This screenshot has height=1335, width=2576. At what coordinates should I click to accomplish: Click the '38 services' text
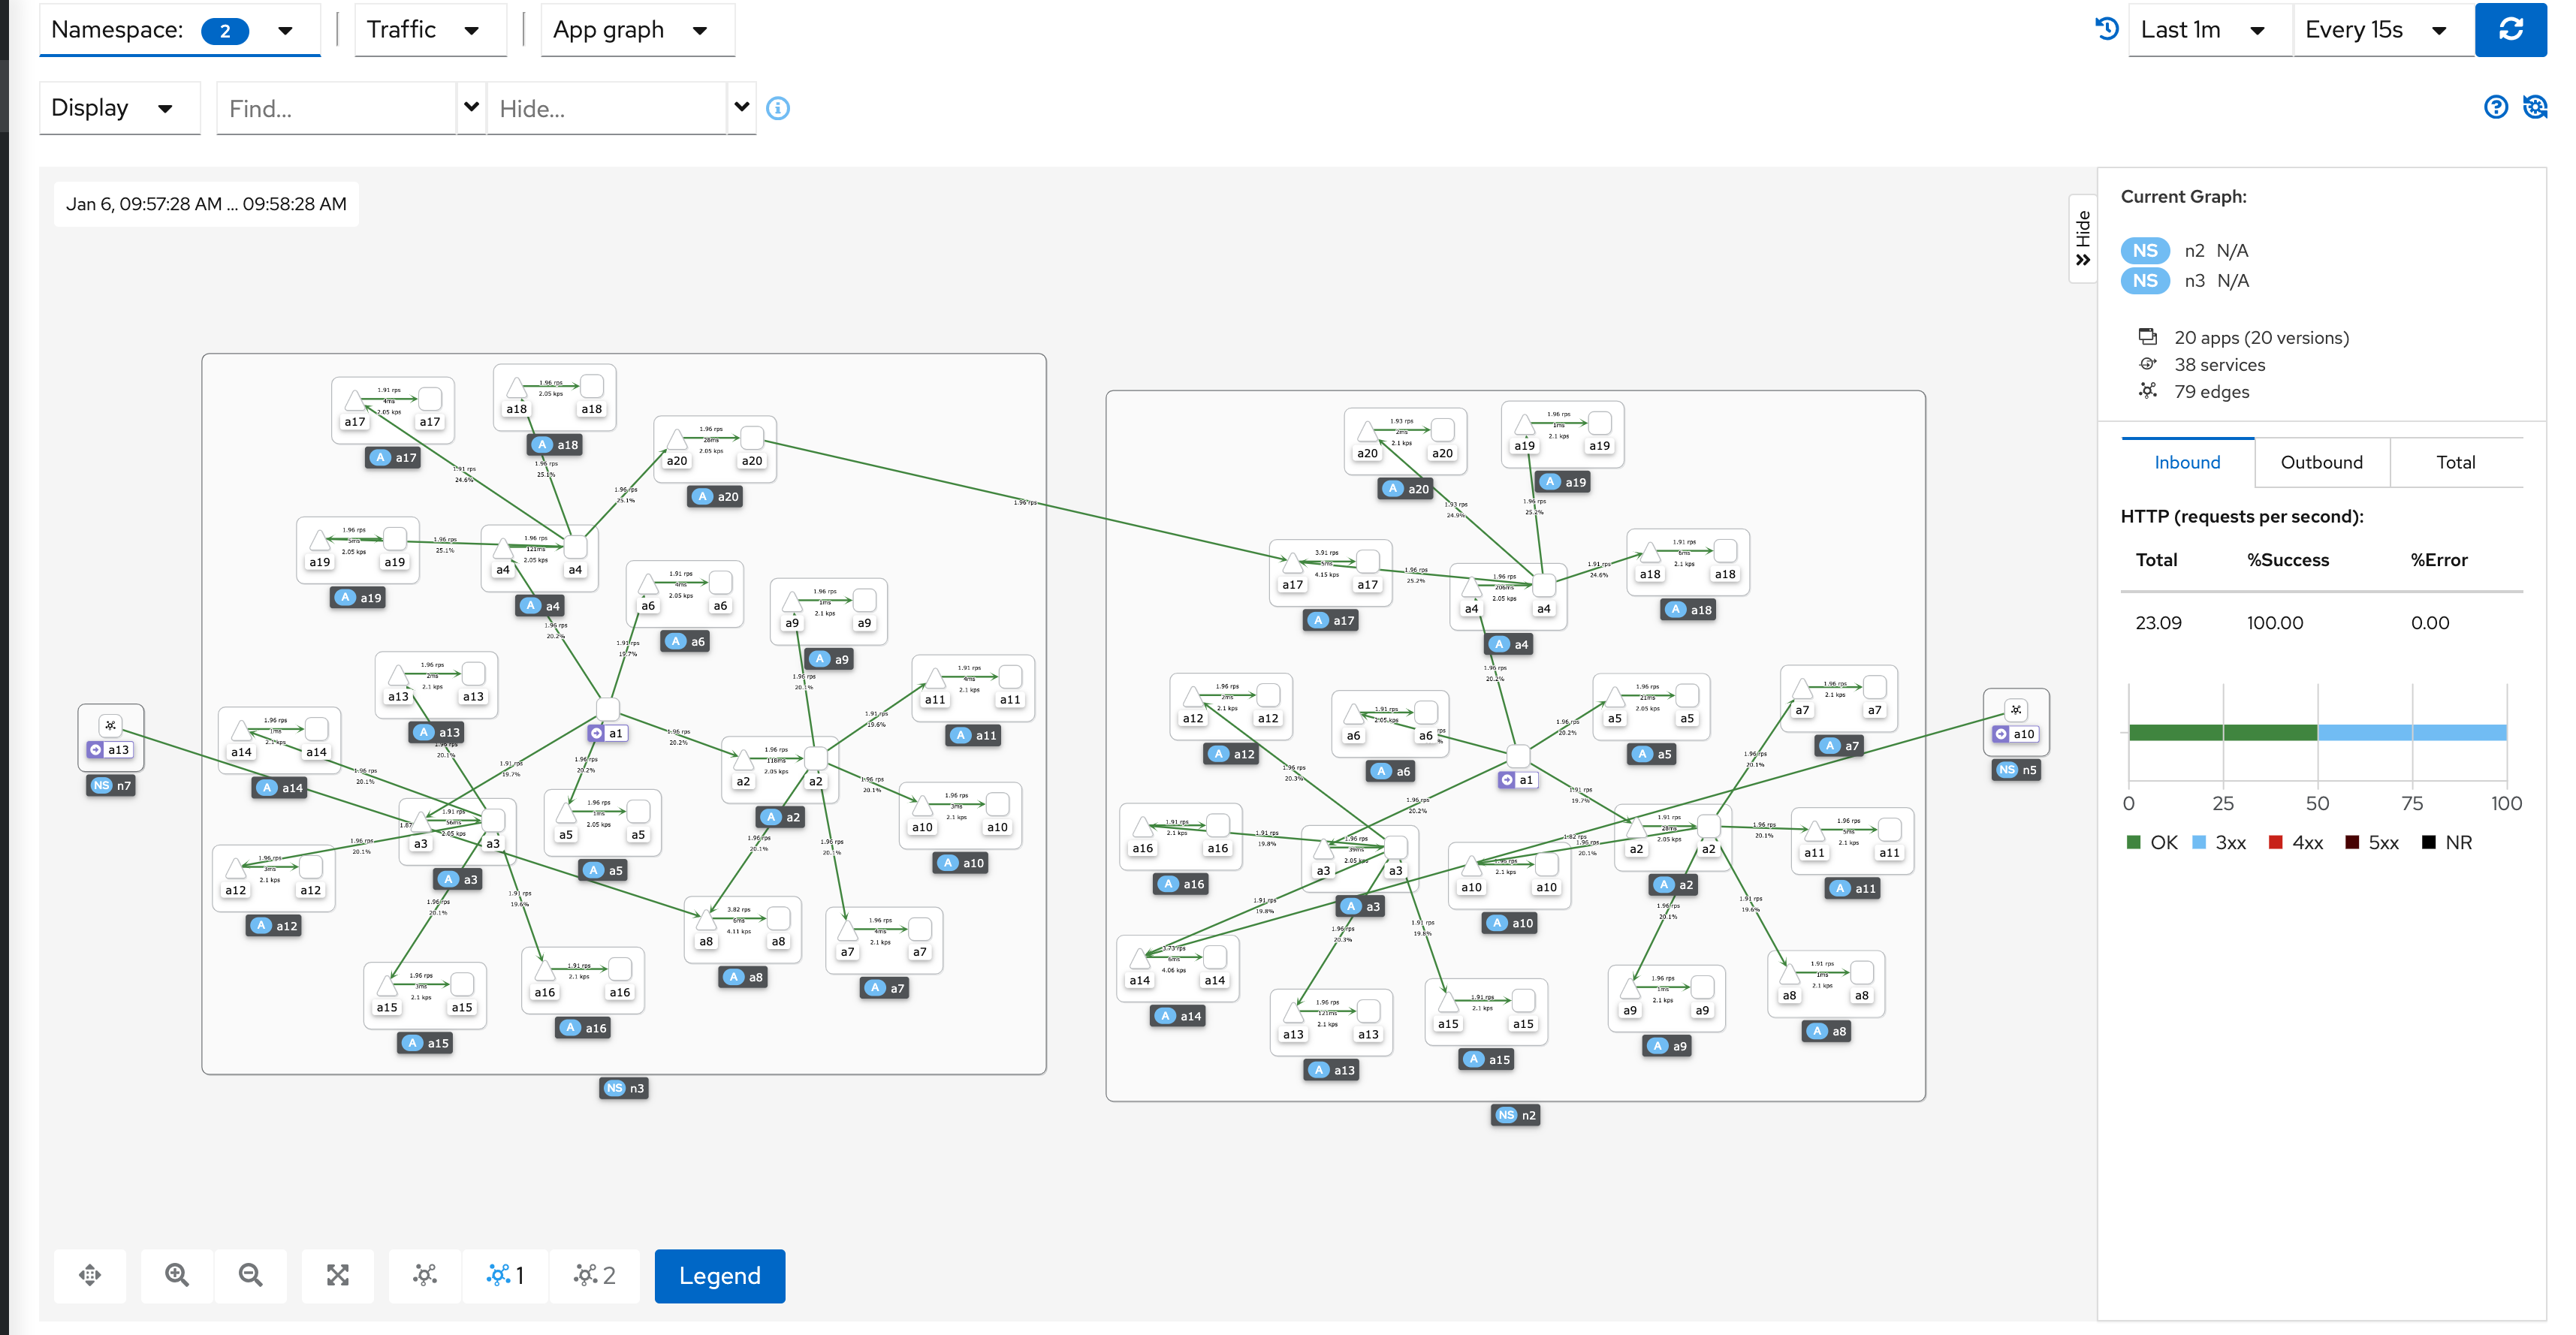point(2219,364)
